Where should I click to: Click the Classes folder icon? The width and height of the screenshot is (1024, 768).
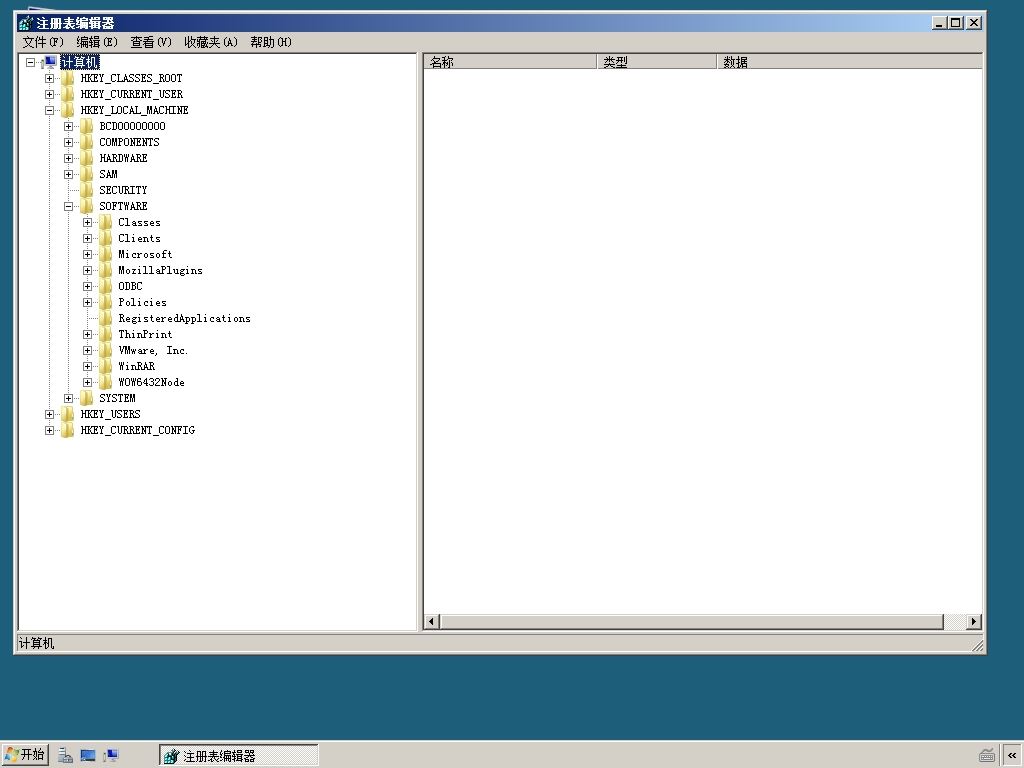(x=105, y=223)
